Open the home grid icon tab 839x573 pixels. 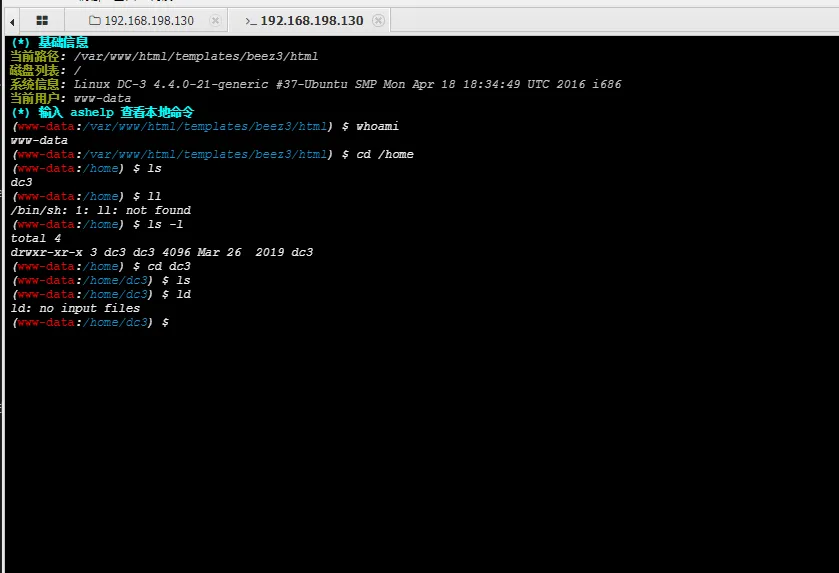point(42,20)
